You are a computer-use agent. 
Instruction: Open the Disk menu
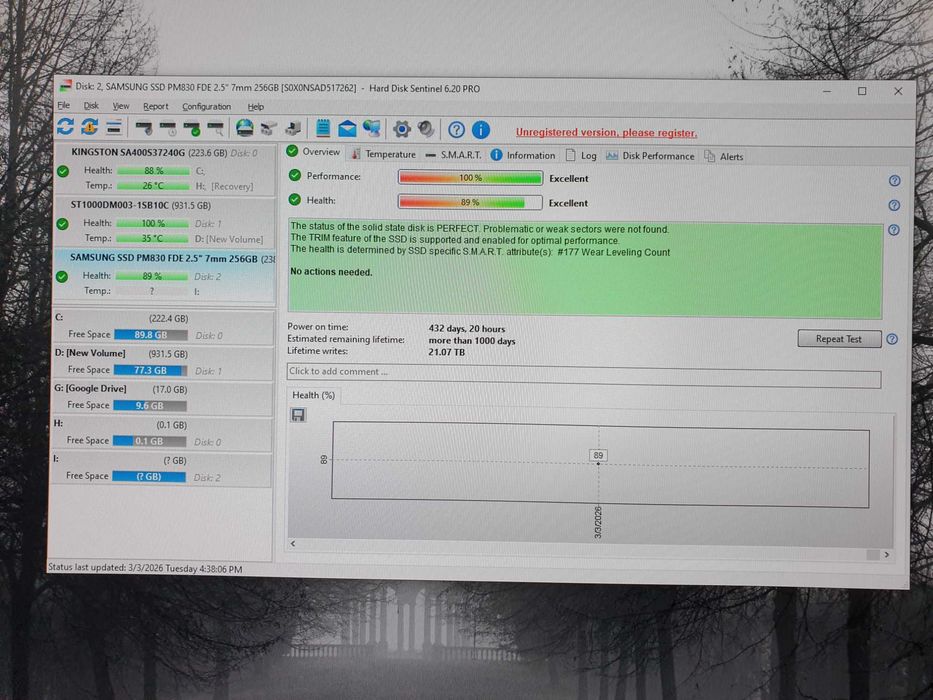point(91,106)
